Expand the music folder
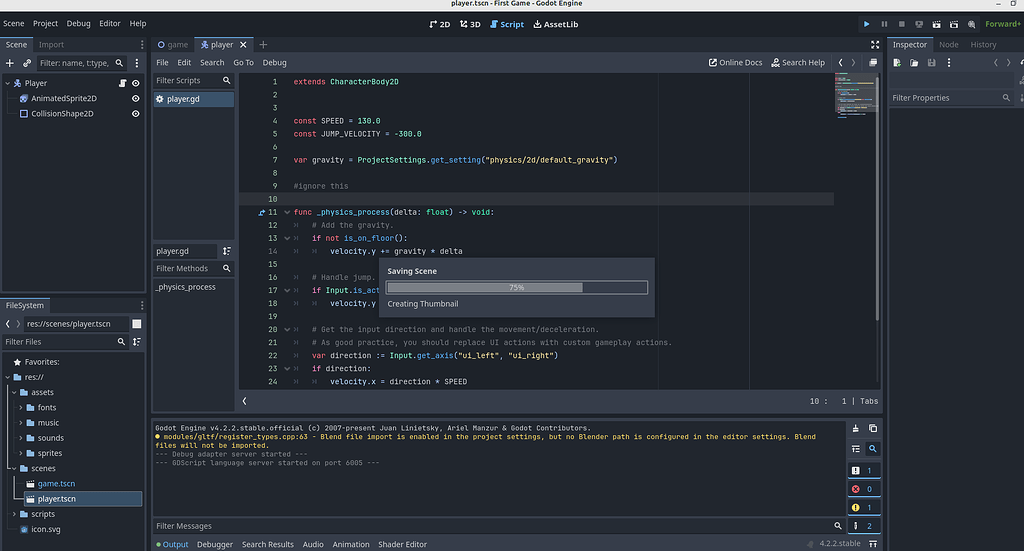Screen dimensions: 1024x551 [x=21, y=423]
